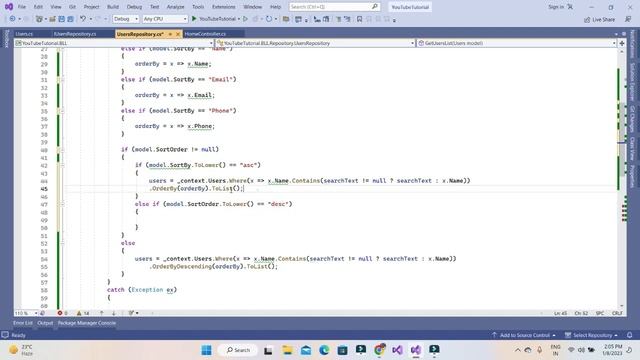Collapse the code block at line 35
Viewport: 640px width, 360px height.
[62, 111]
